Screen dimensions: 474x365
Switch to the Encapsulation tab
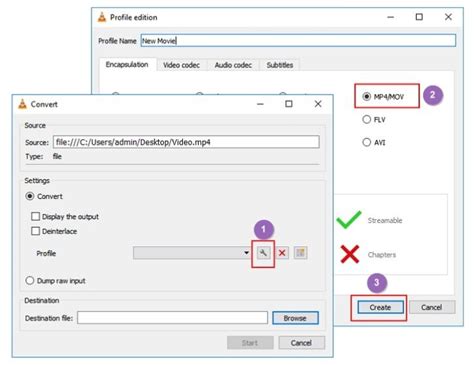[x=127, y=65]
